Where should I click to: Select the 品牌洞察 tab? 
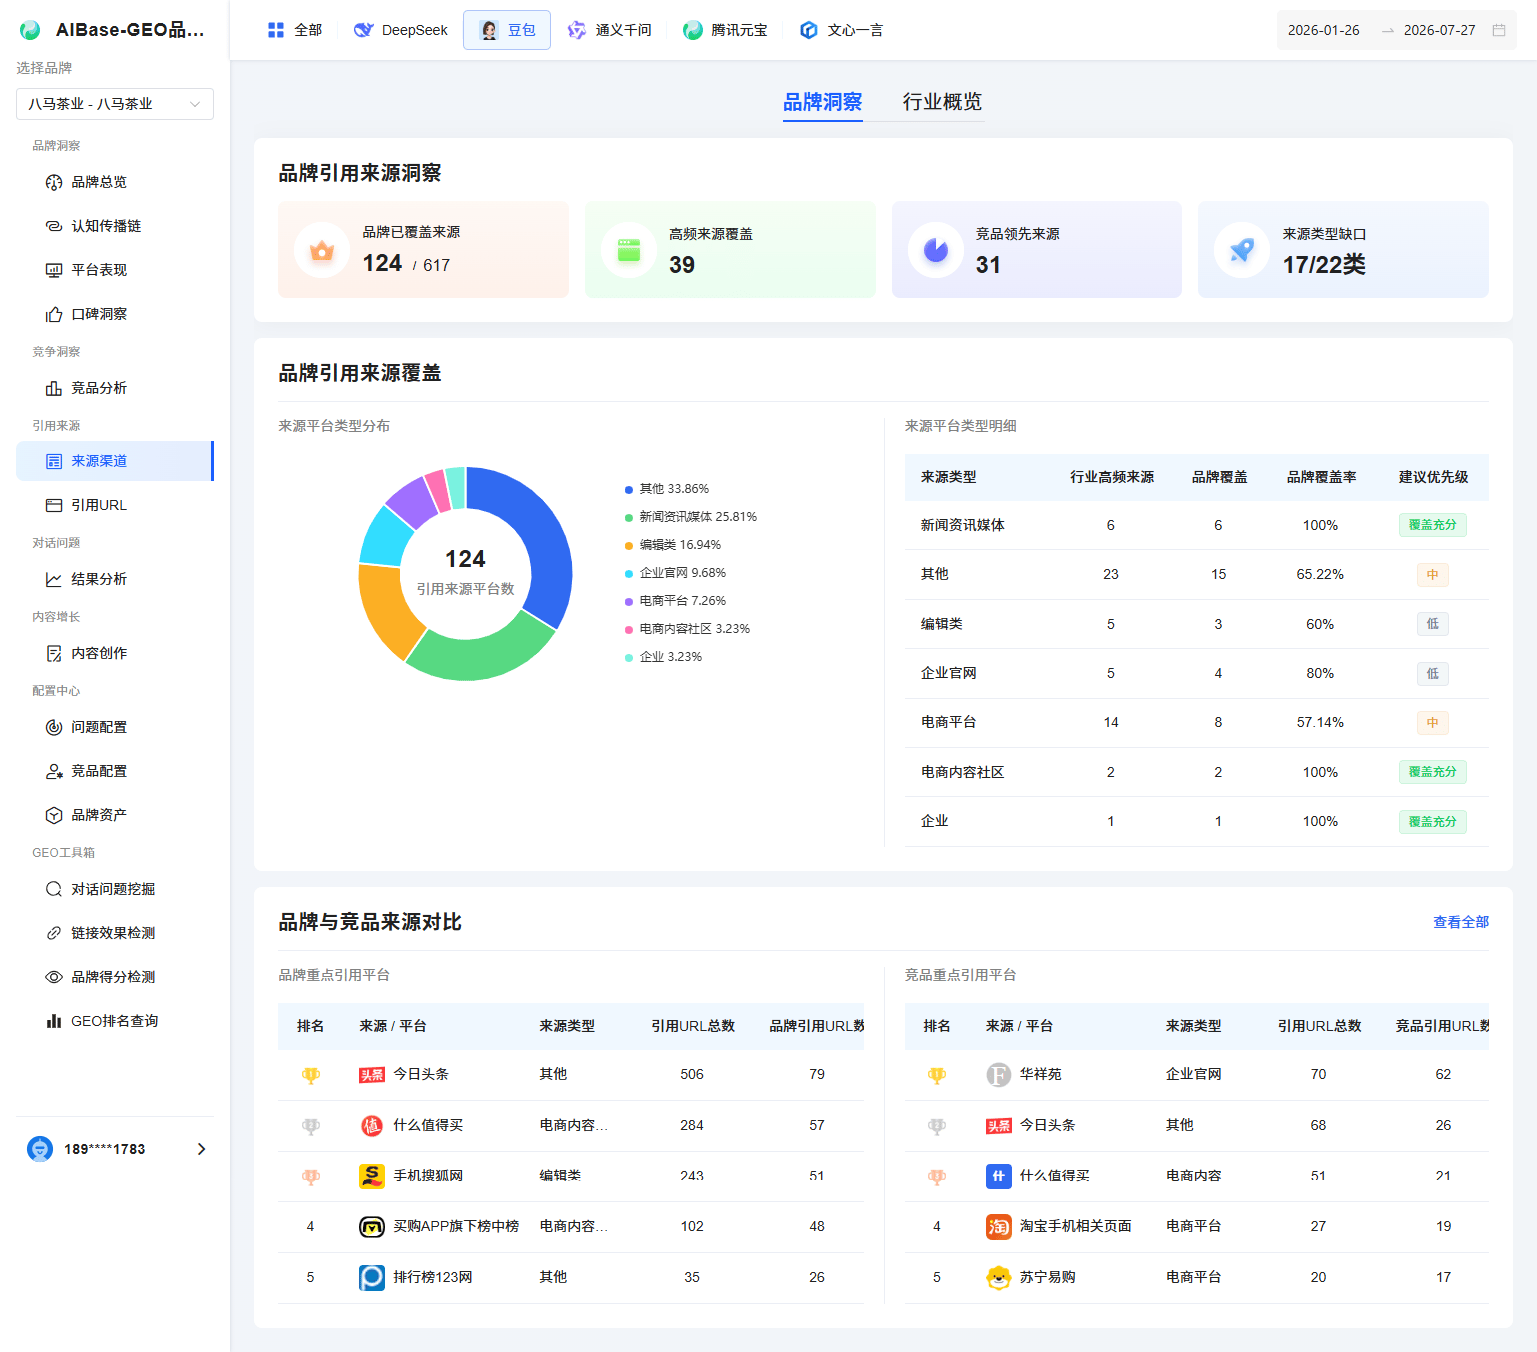click(x=822, y=102)
